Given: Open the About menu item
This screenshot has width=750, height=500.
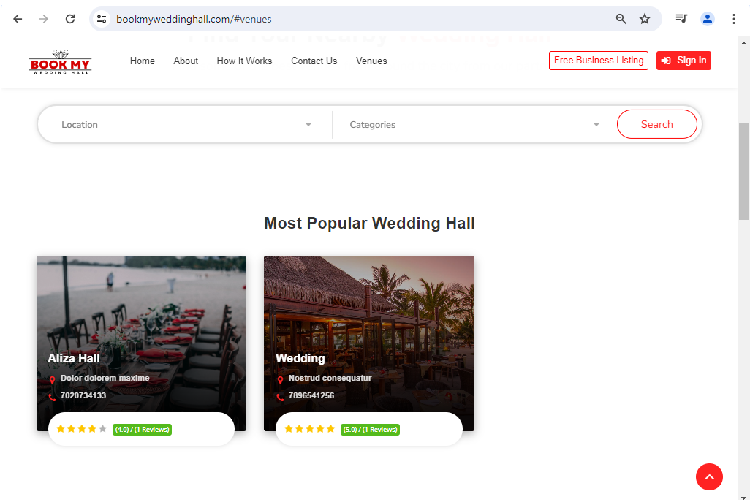Looking at the screenshot, I should pyautogui.click(x=186, y=61).
